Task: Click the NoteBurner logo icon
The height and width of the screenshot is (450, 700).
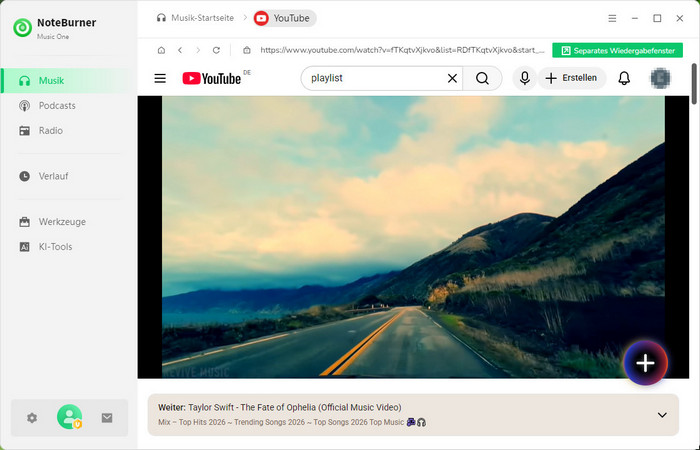Action: click(22, 28)
